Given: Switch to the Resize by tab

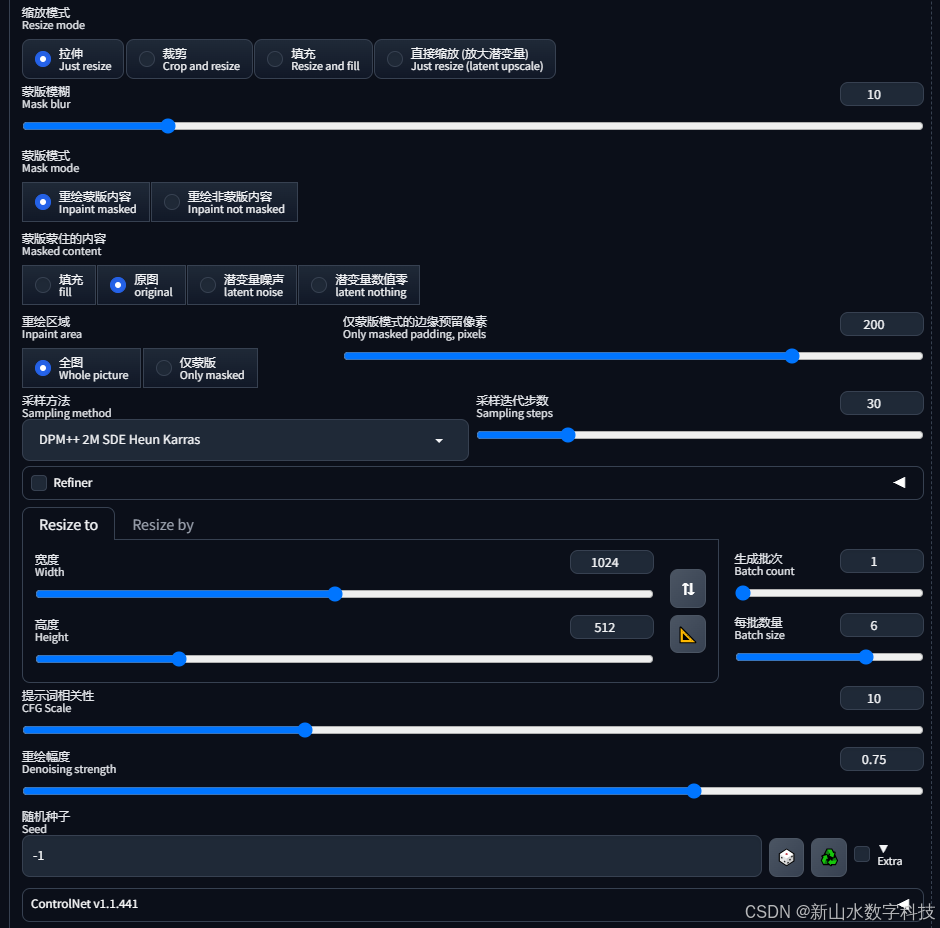Looking at the screenshot, I should pyautogui.click(x=163, y=525).
